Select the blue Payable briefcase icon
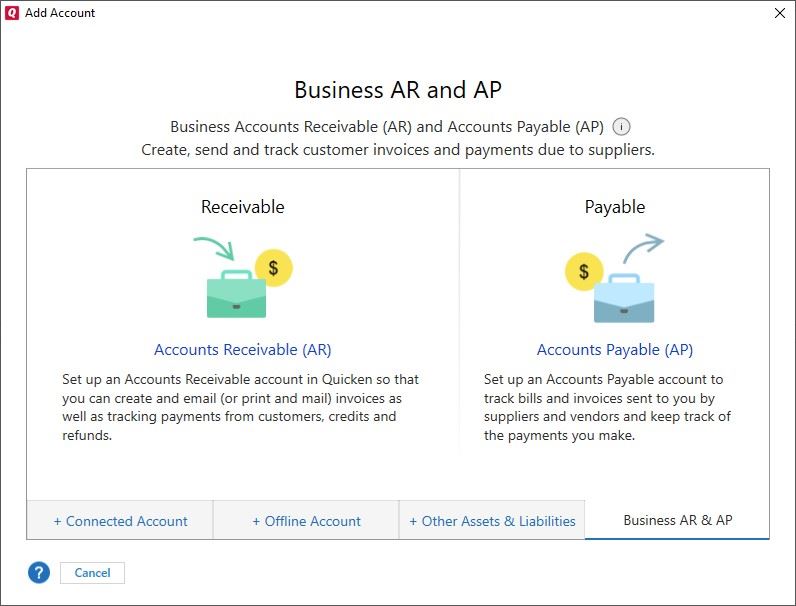 click(623, 298)
